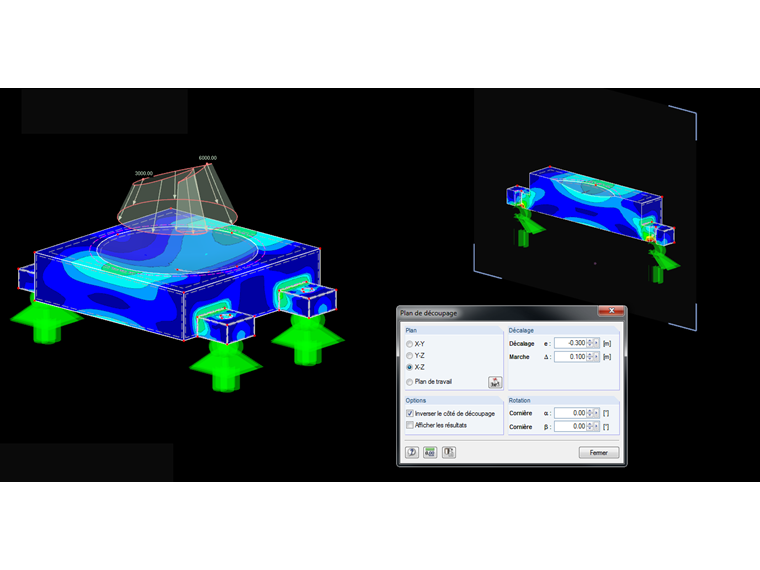Open help in Plan de découpage dialog
Viewport: 760px width, 570px height.
pos(412,452)
